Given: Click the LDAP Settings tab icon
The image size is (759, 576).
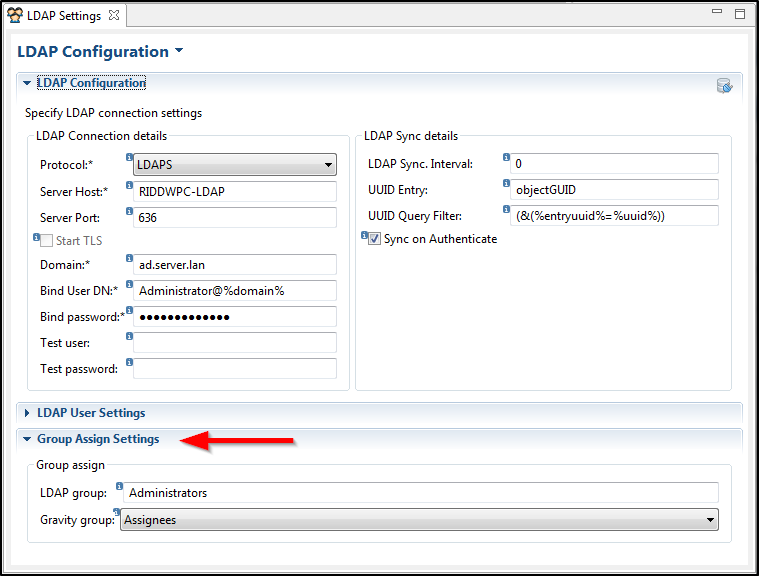Looking at the screenshot, I should pos(15,15).
